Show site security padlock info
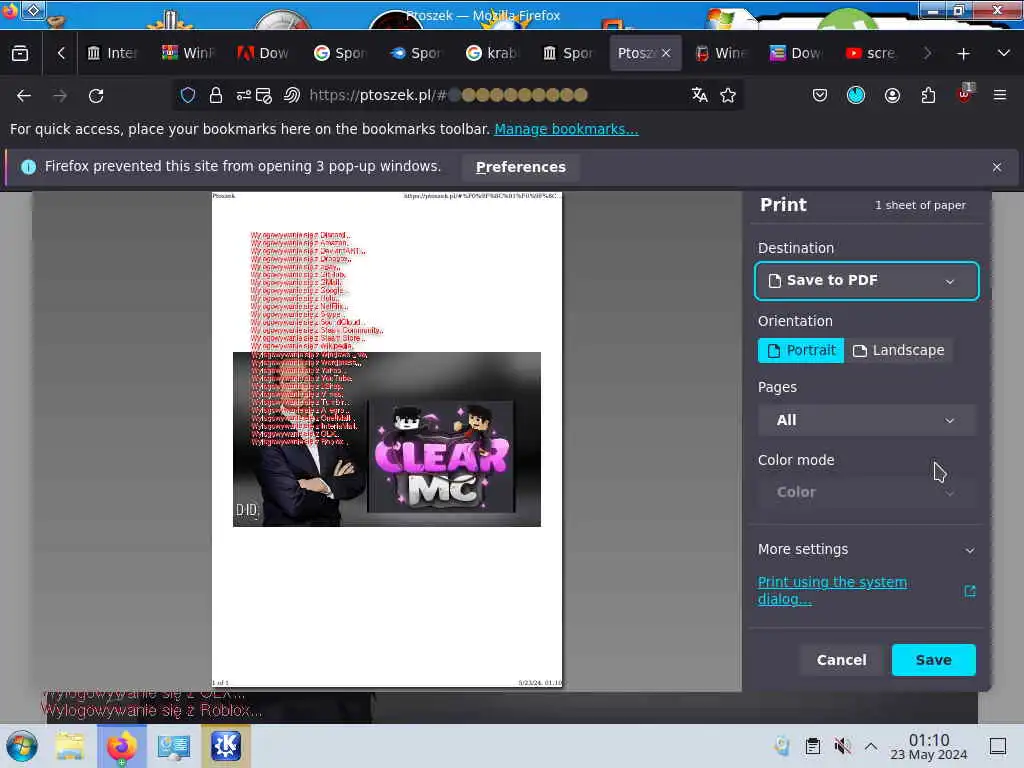The width and height of the screenshot is (1024, 768). 216,95
